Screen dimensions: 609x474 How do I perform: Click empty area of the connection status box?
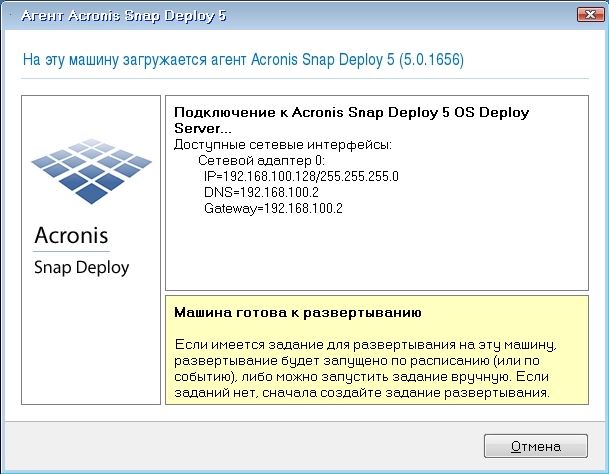(x=377, y=253)
